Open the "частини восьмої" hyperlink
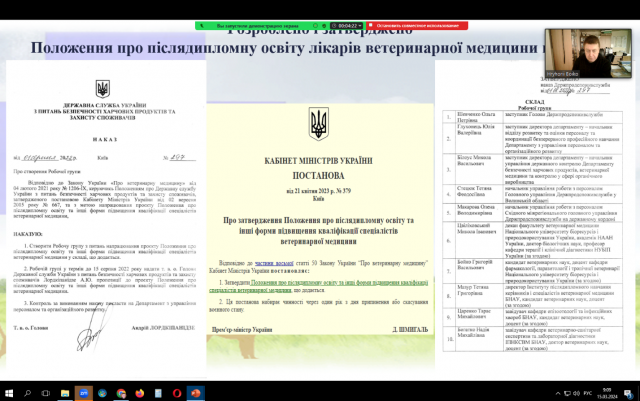This screenshot has width=640, height=401. (x=274, y=263)
